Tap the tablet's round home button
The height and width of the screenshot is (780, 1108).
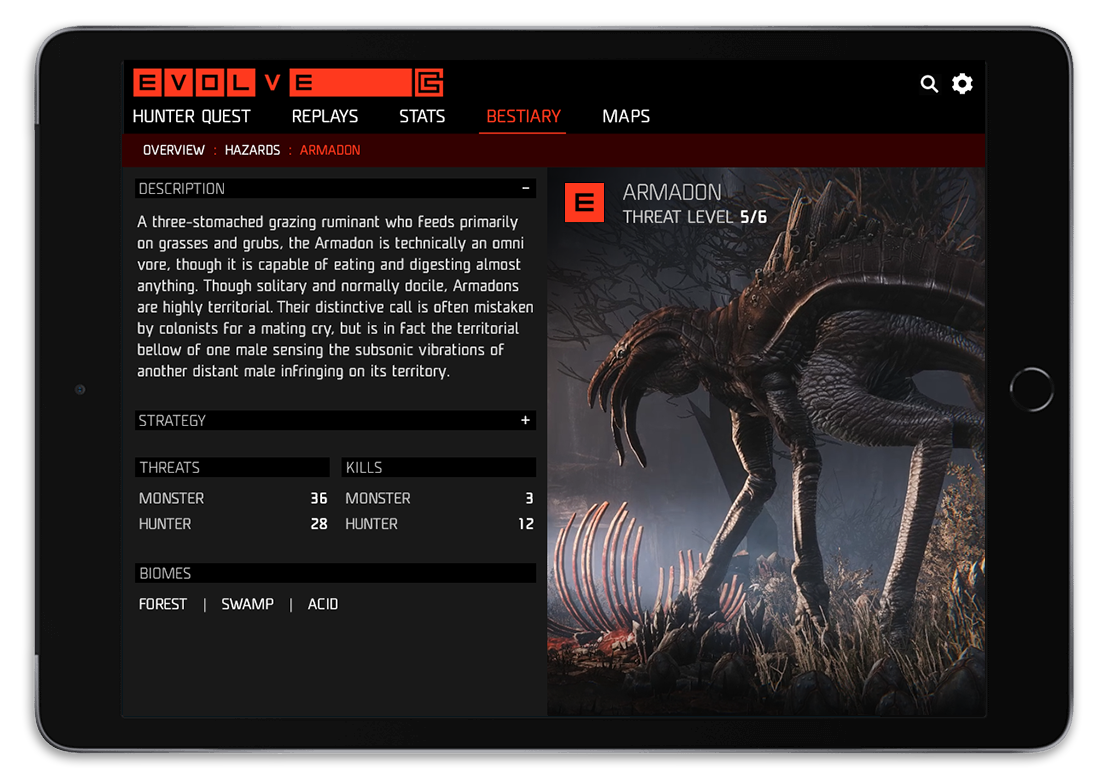[1031, 389]
